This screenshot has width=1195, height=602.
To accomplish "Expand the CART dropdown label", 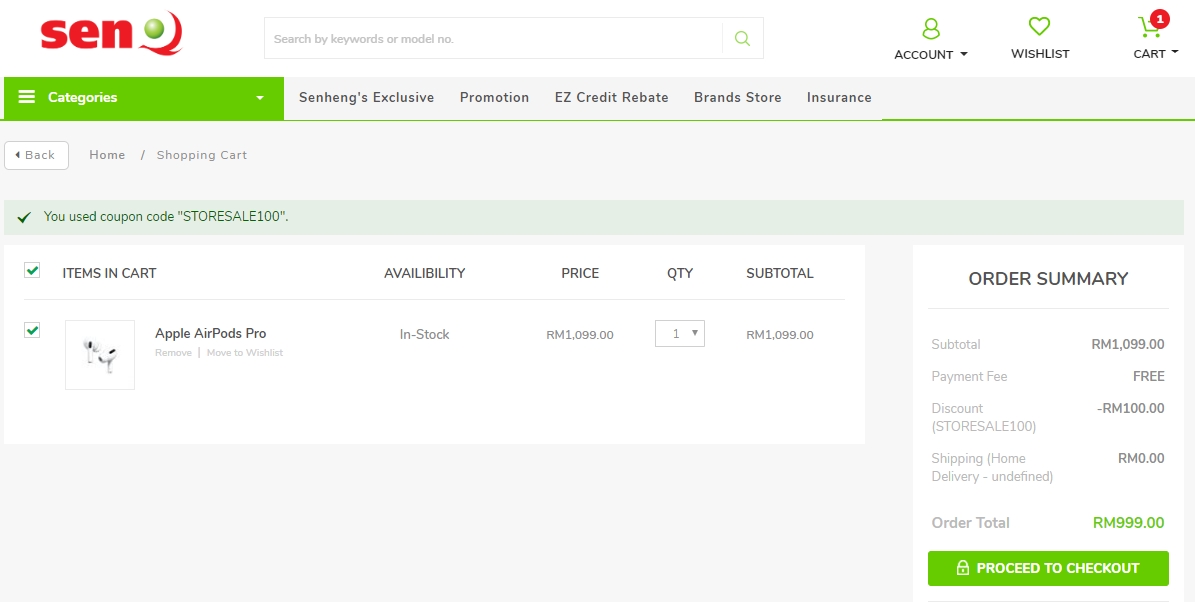I will (x=1155, y=54).
